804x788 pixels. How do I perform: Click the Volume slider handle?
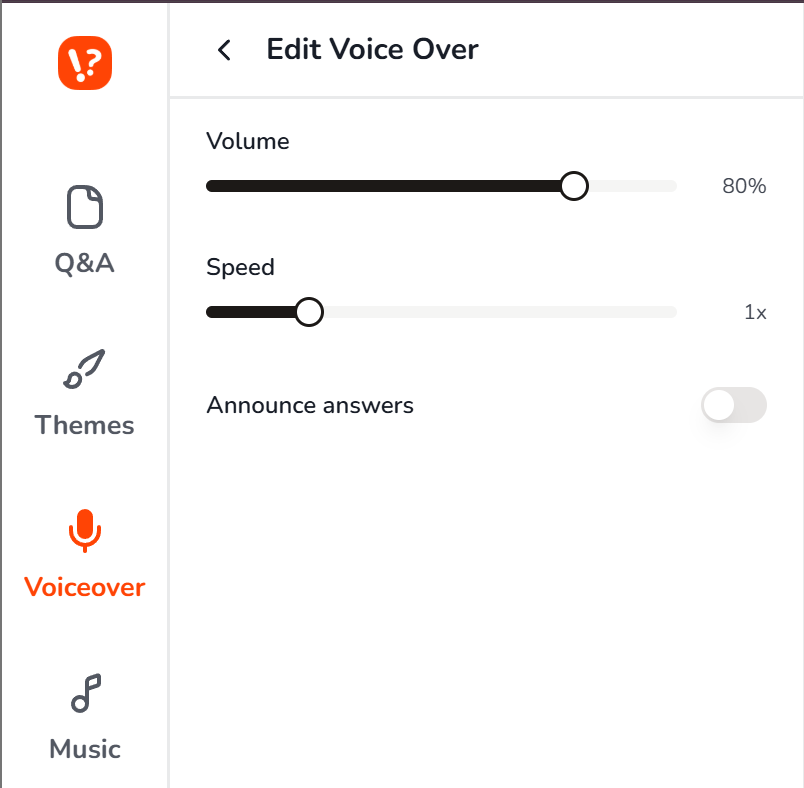coord(573,186)
